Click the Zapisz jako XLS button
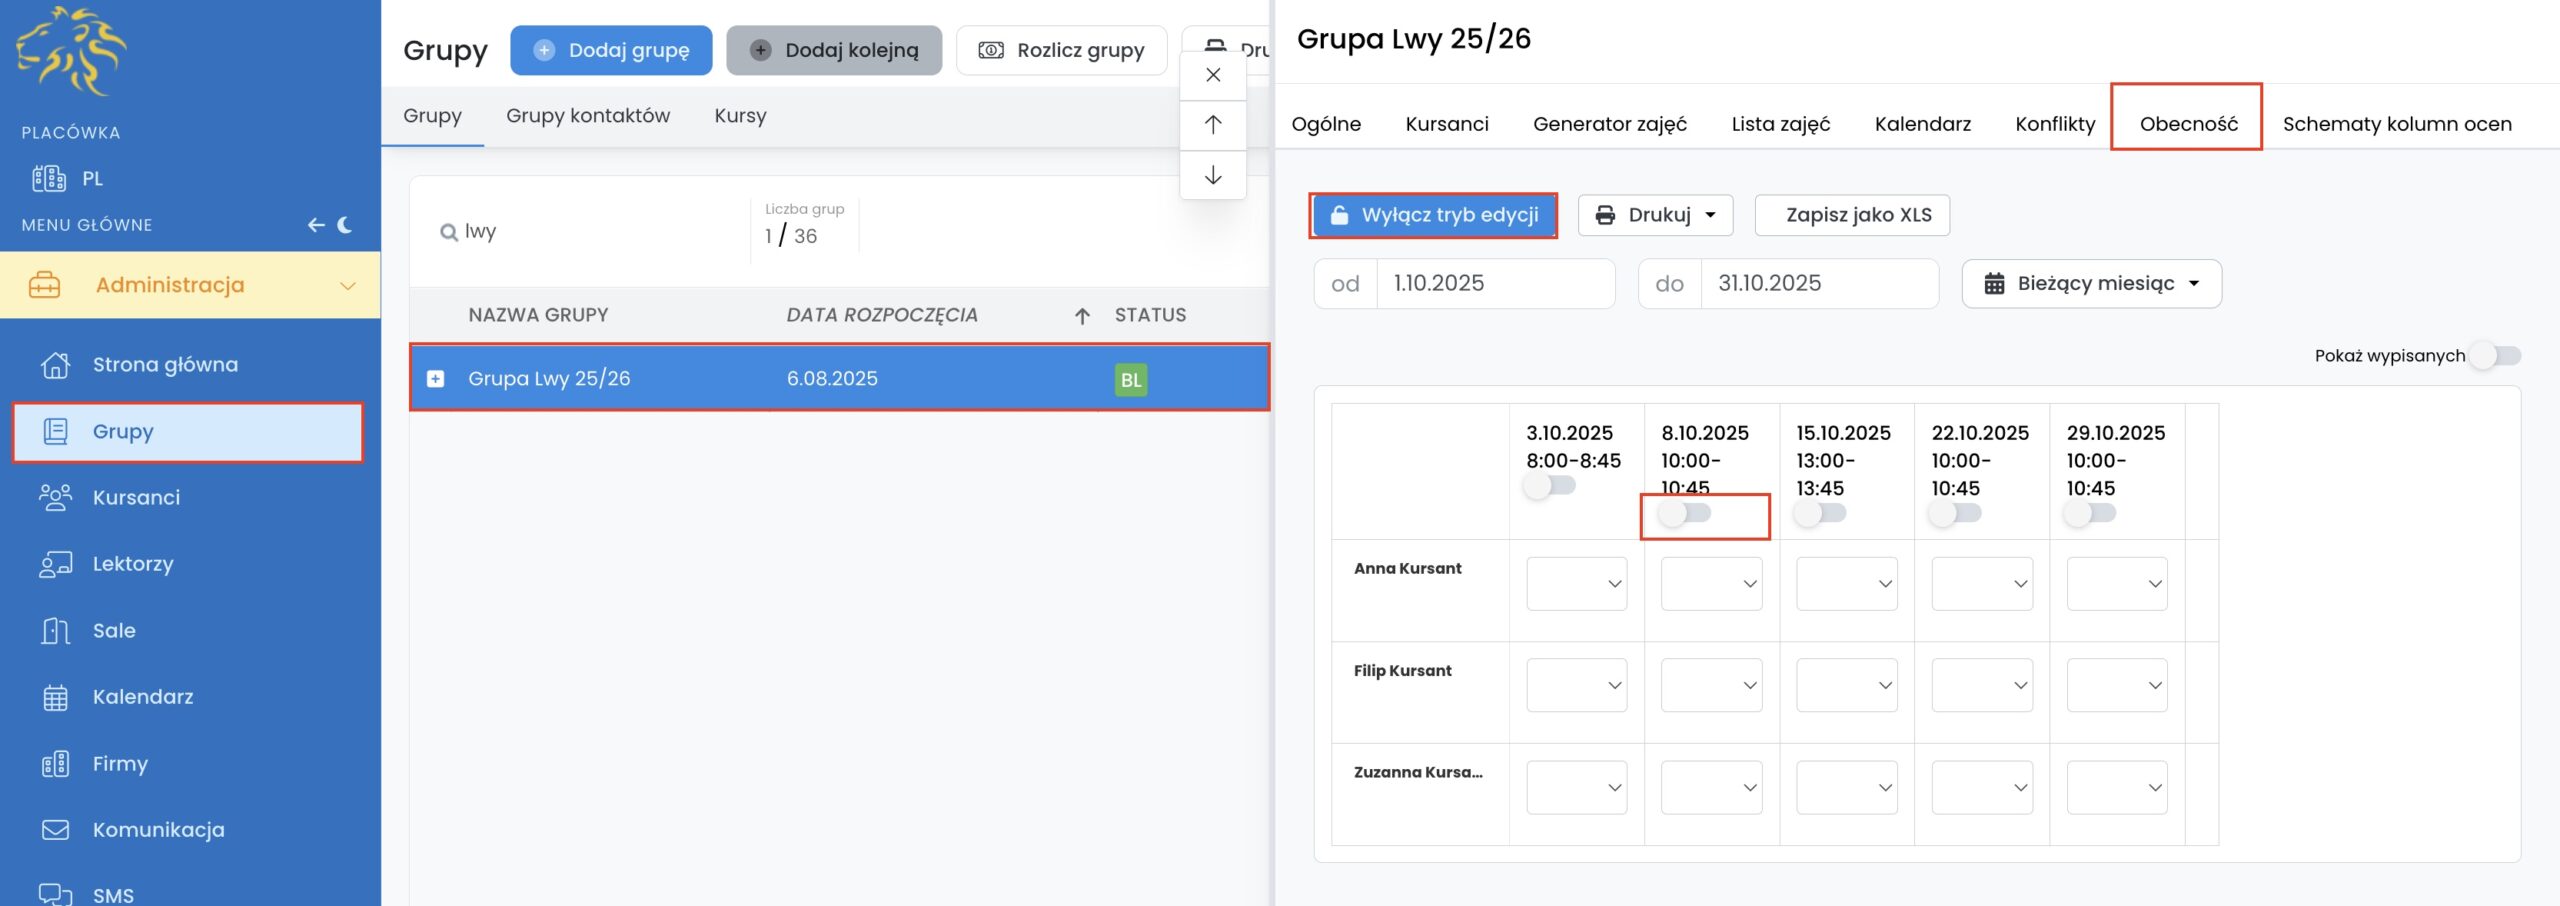Screen dimensions: 2560x906 [1852, 215]
